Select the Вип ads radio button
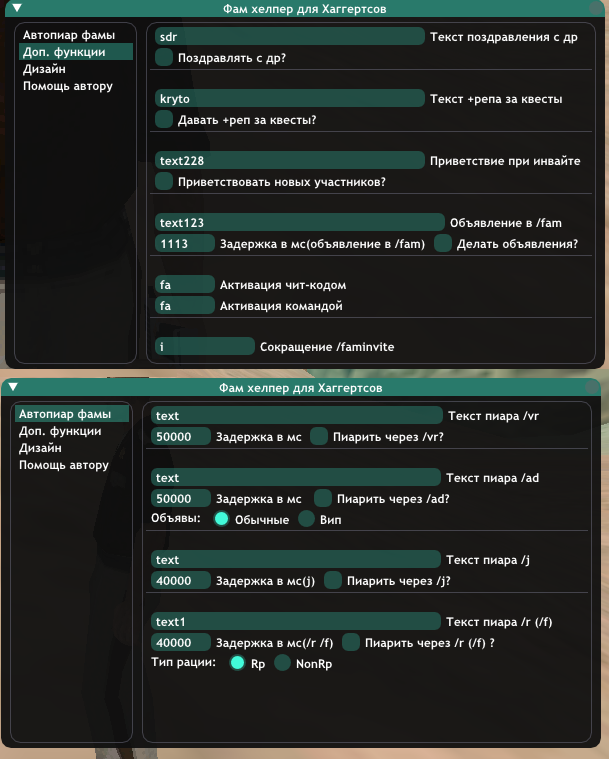Image resolution: width=609 pixels, height=759 pixels. point(306,518)
